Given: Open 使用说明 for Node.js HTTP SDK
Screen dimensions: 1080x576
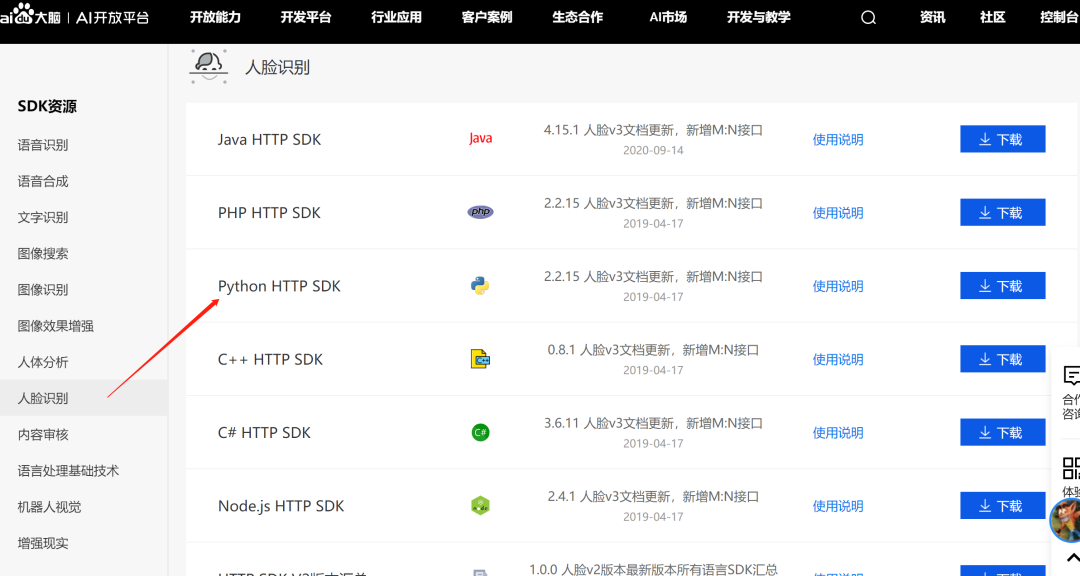Looking at the screenshot, I should coord(838,506).
